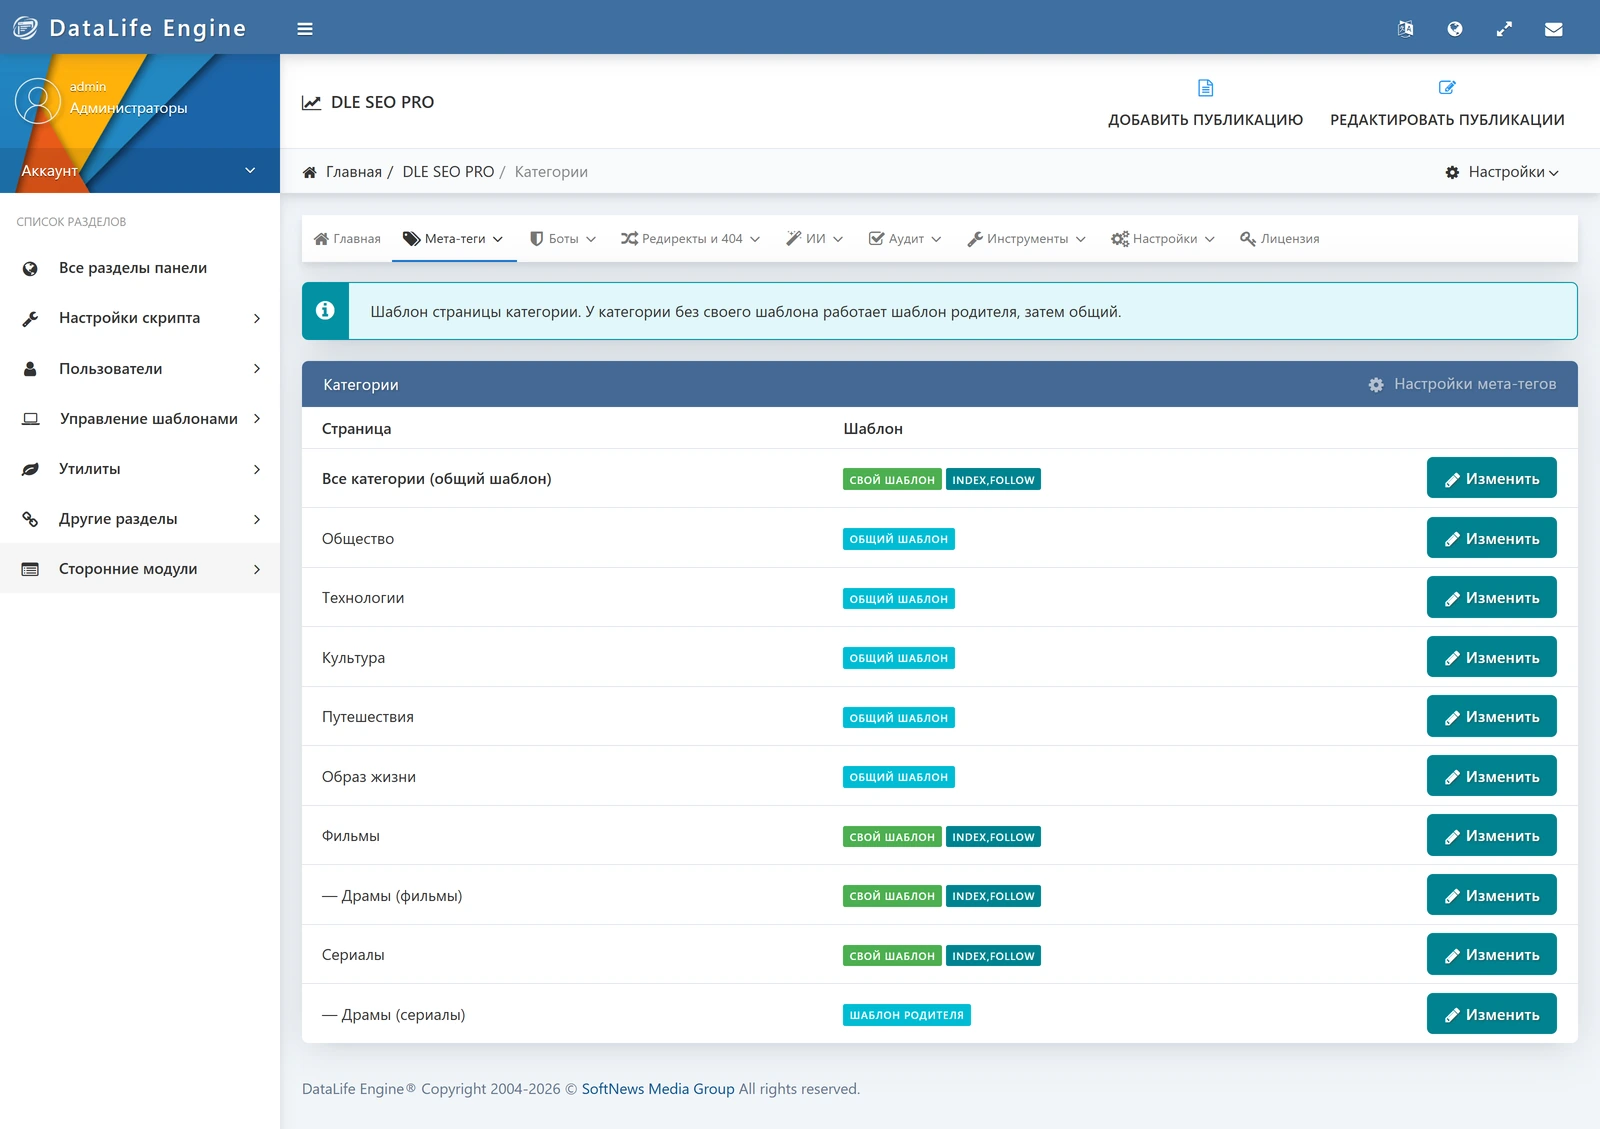Follow the SoftNews Media Group footer link
The width and height of the screenshot is (1600, 1129).
(x=658, y=1089)
